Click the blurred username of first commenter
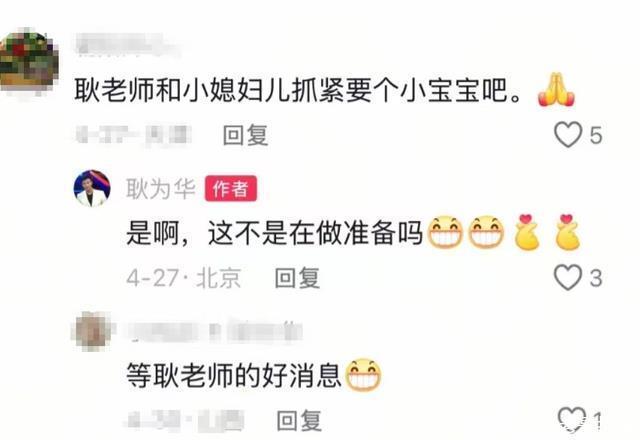This screenshot has width=640, height=440. (x=127, y=45)
